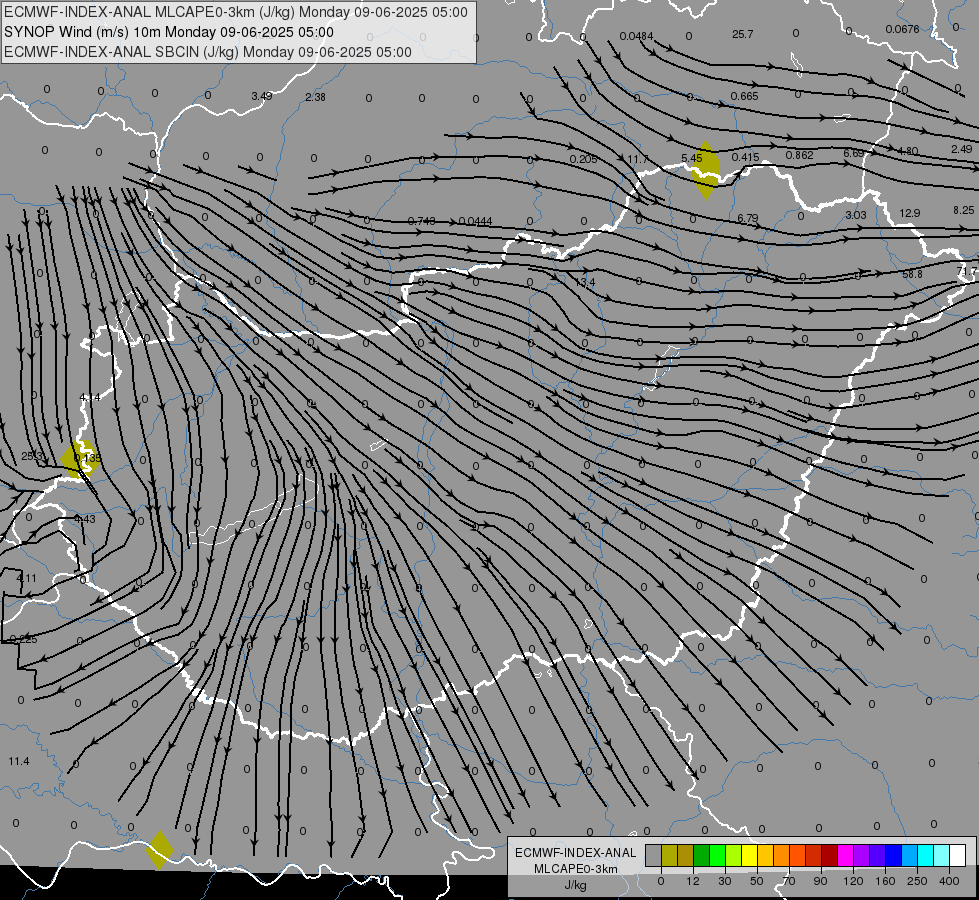Click the map value 4.11
This screenshot has height=900, width=979.
(26, 578)
